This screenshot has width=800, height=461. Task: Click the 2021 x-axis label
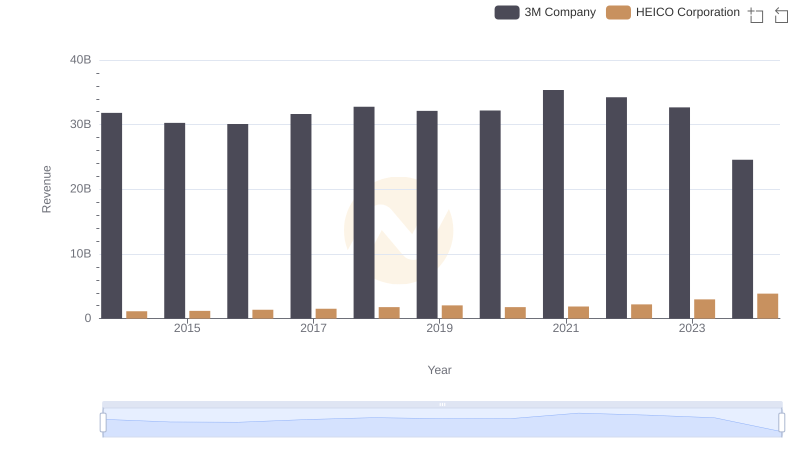565,328
